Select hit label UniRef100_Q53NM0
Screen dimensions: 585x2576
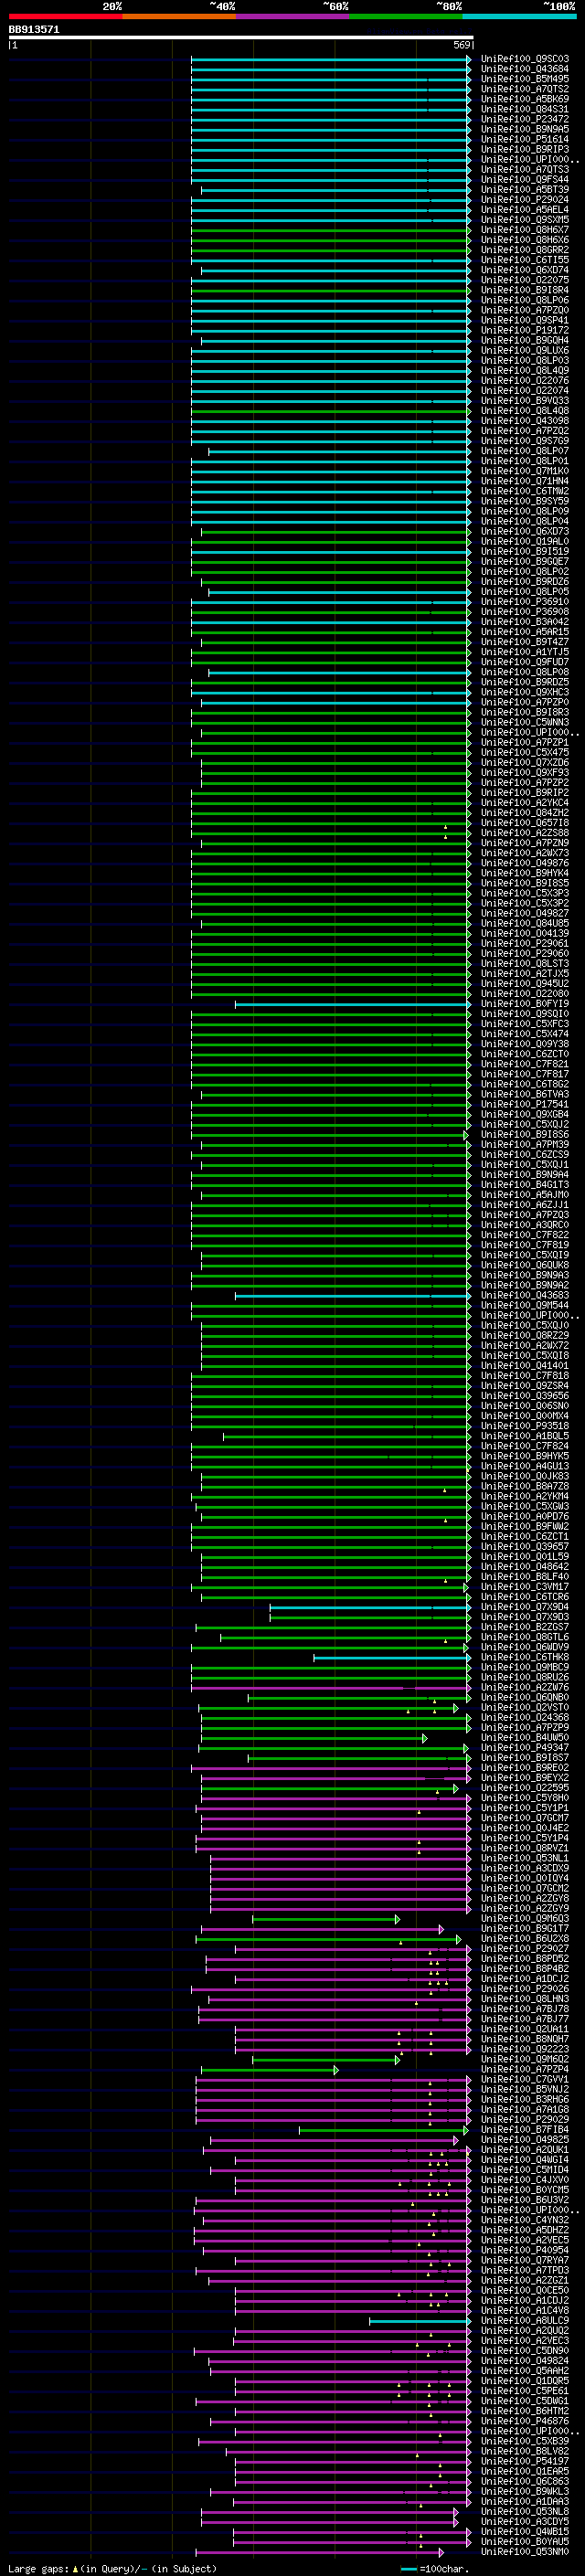click(x=525, y=2551)
